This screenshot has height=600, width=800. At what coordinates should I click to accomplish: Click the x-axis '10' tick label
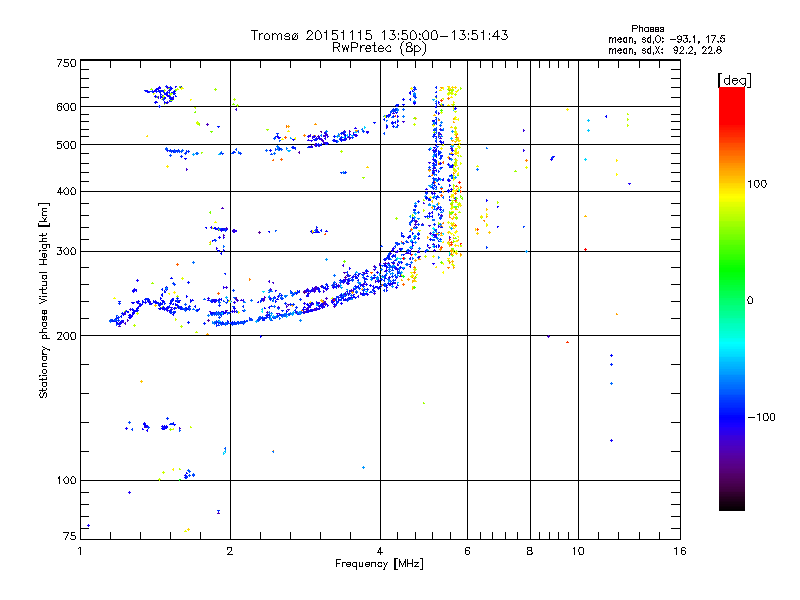tap(578, 551)
